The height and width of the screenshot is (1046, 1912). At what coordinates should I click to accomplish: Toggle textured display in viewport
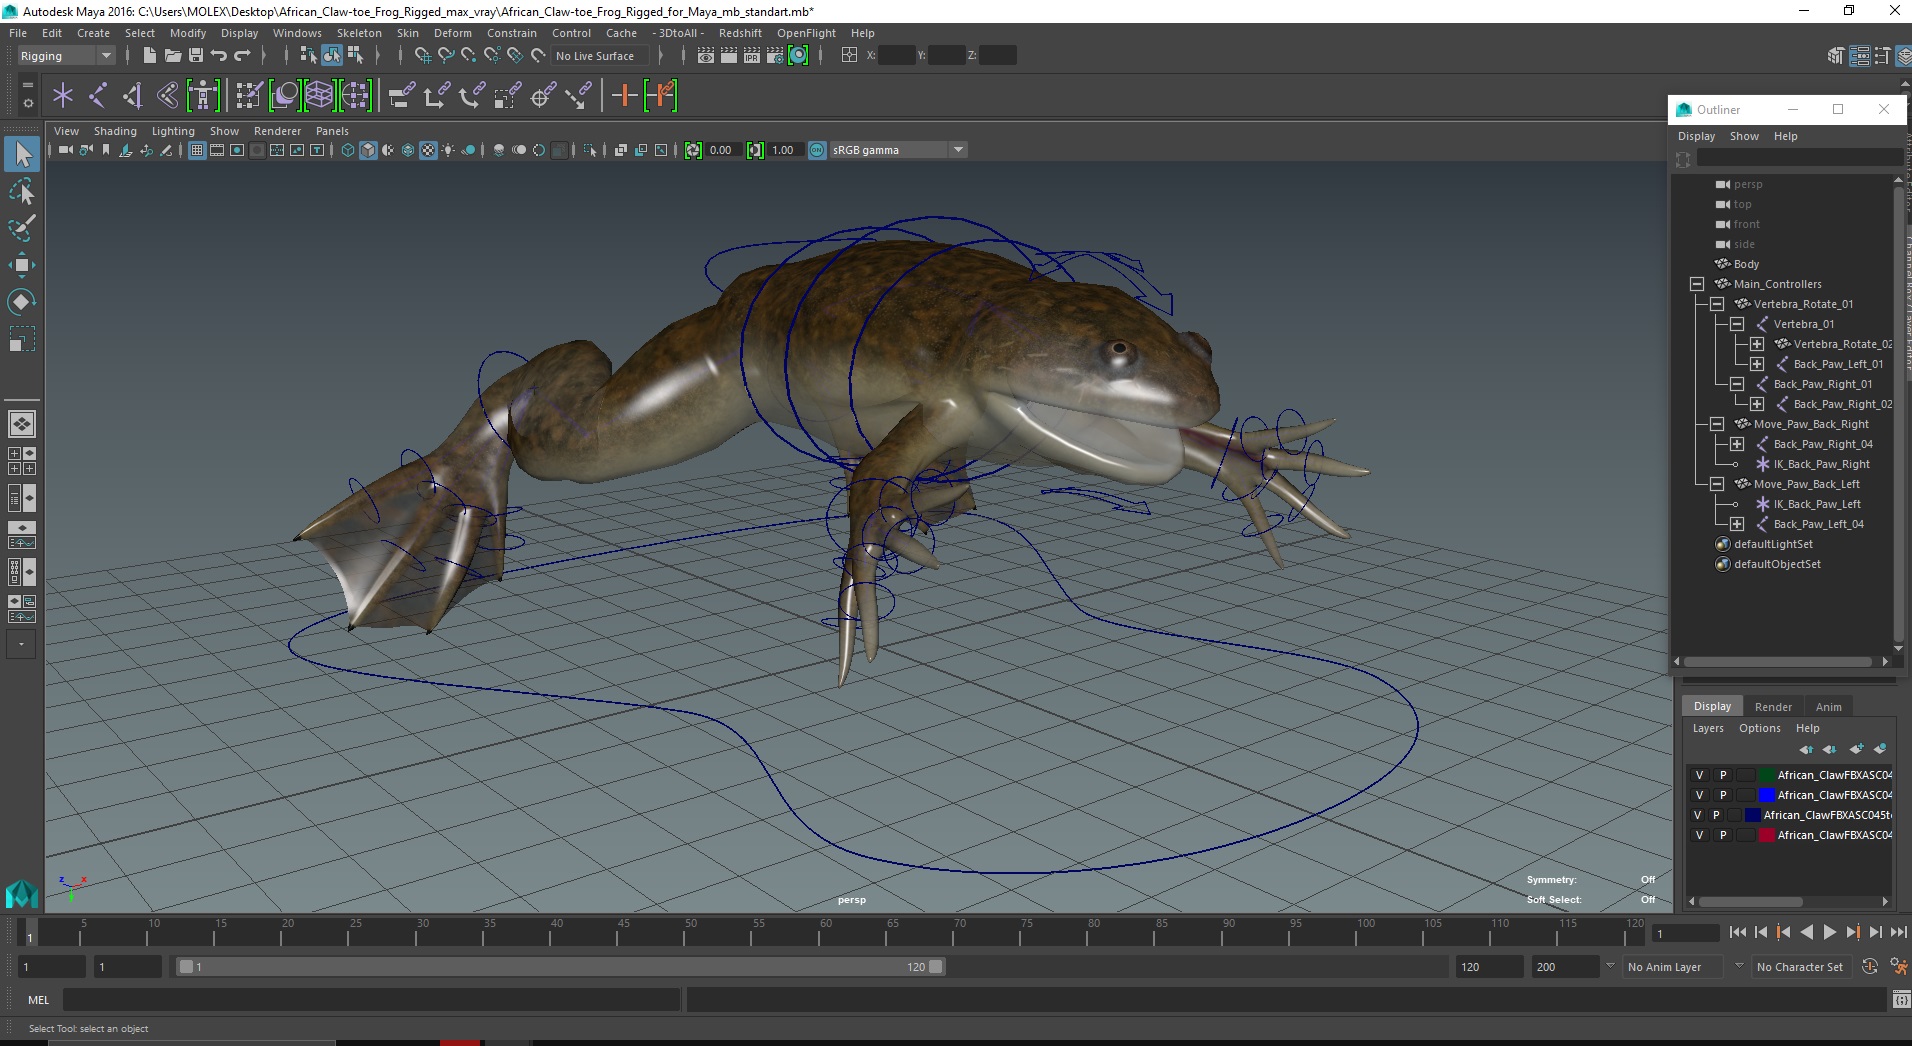(x=428, y=150)
